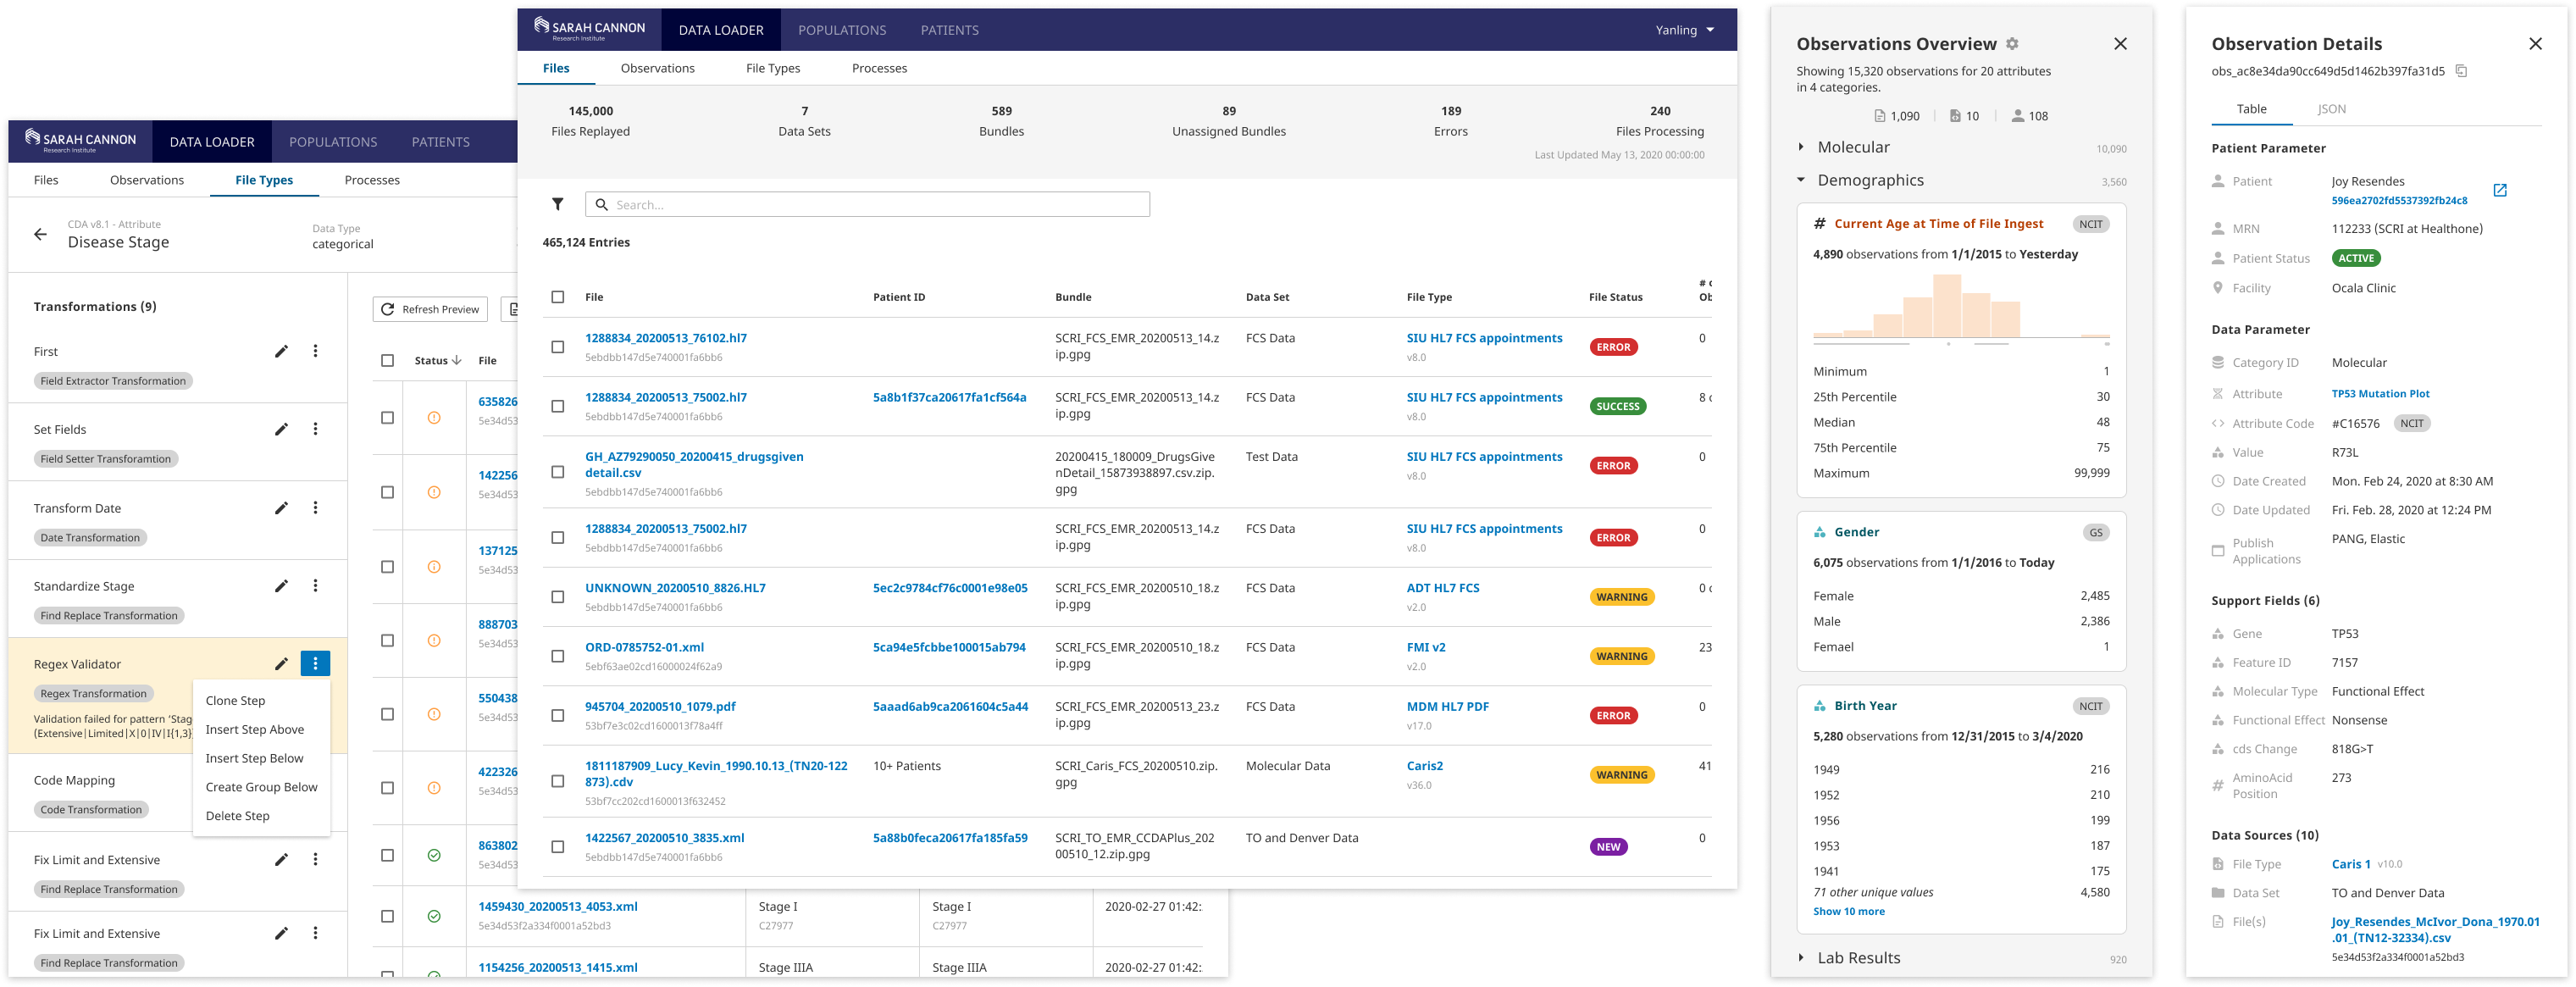
Task: Check the 945704_20200510_1079.pdf row
Action: pyautogui.click(x=558, y=715)
